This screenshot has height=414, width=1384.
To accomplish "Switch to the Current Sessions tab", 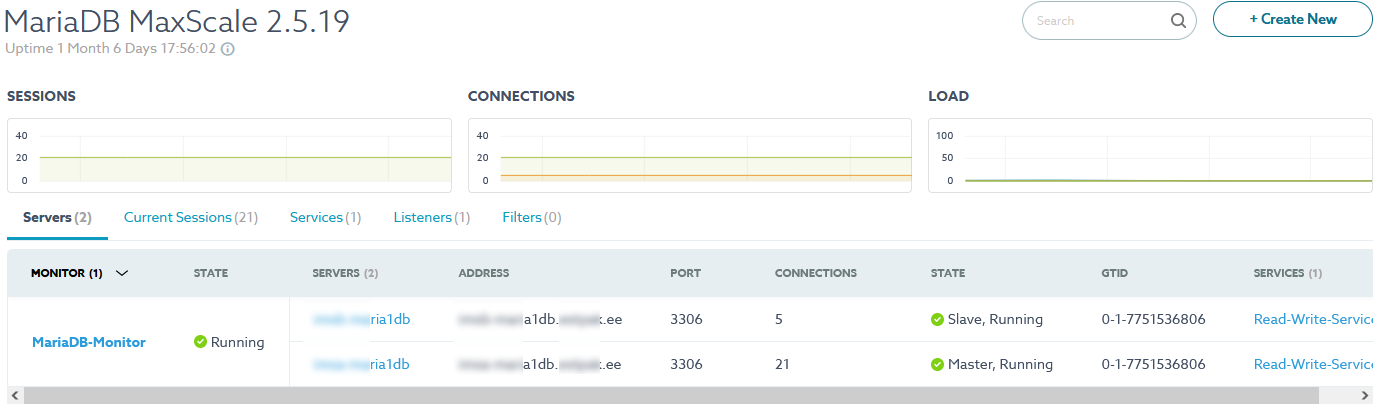I will [x=190, y=217].
